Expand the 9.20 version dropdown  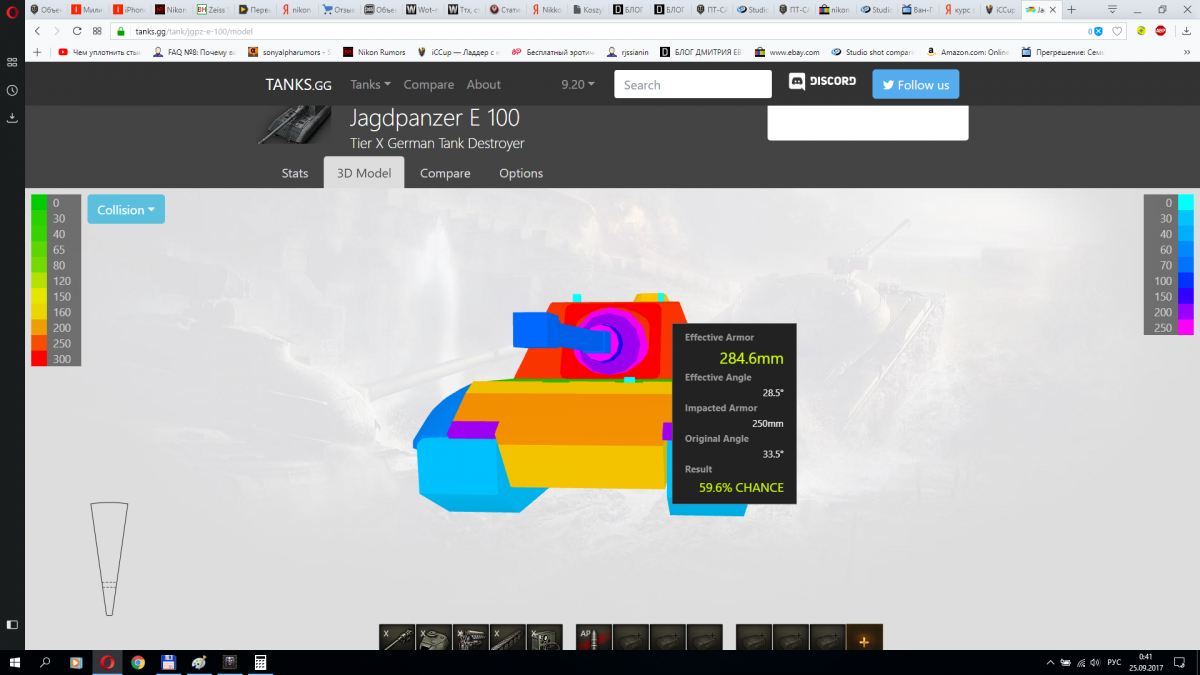(x=578, y=85)
